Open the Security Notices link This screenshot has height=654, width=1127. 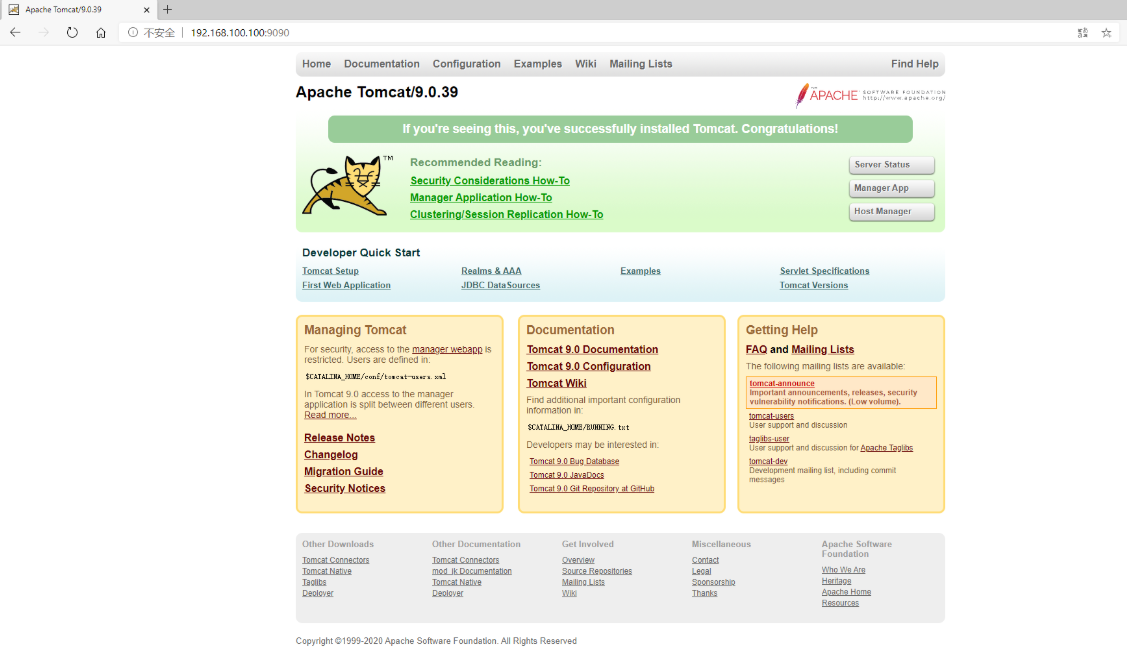coord(344,489)
